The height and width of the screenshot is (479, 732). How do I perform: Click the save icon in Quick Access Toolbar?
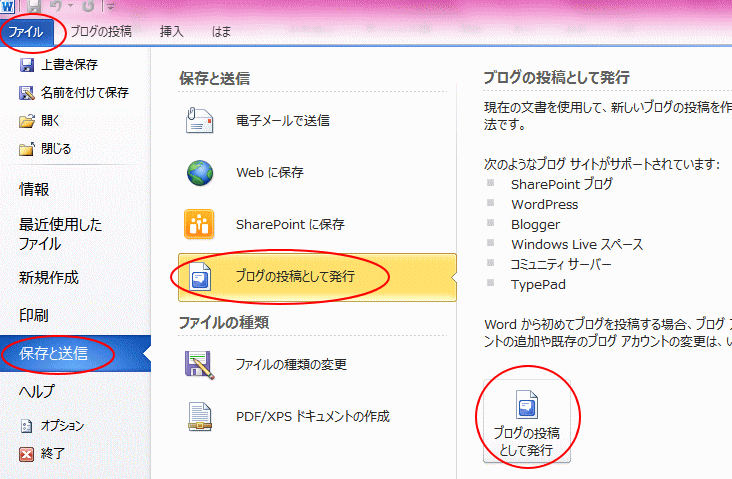(34, 7)
